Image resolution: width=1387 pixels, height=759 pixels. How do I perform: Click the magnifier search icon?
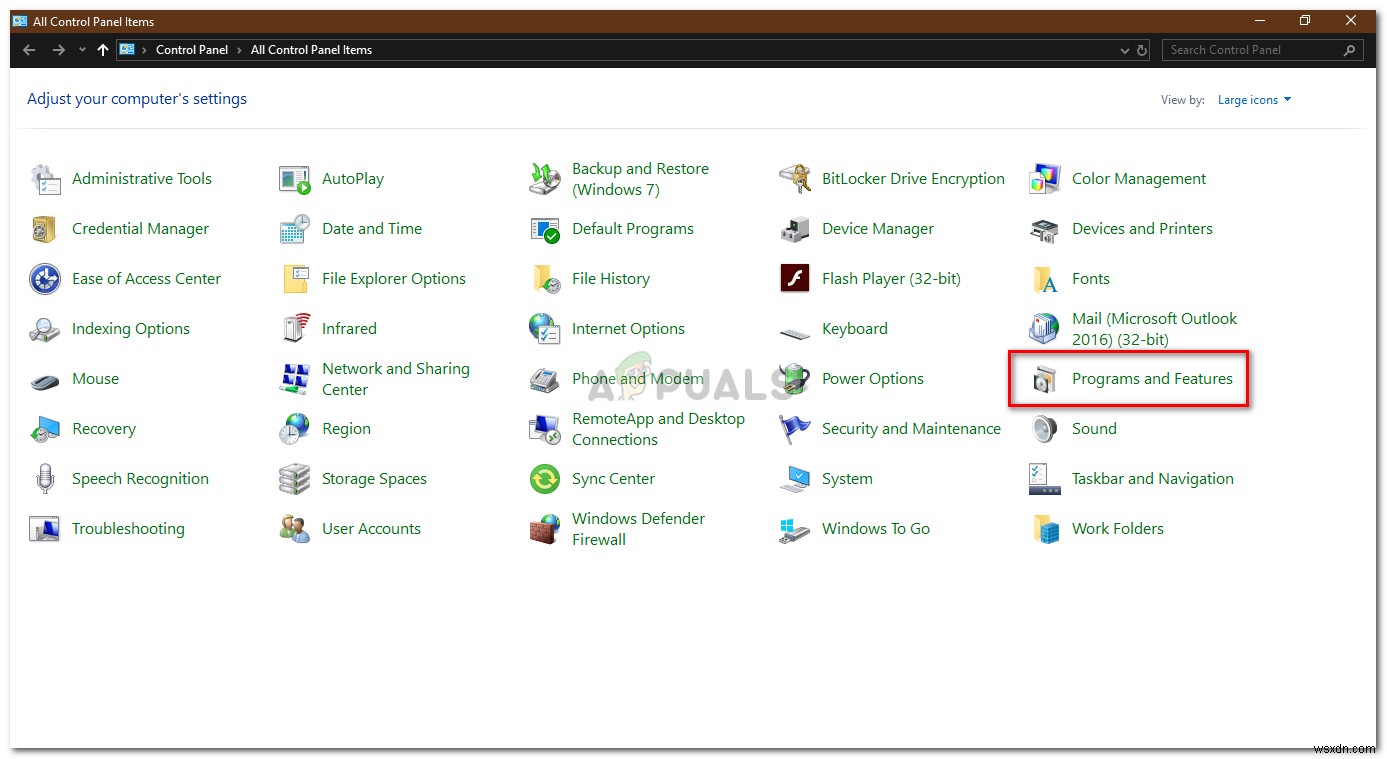(1349, 50)
